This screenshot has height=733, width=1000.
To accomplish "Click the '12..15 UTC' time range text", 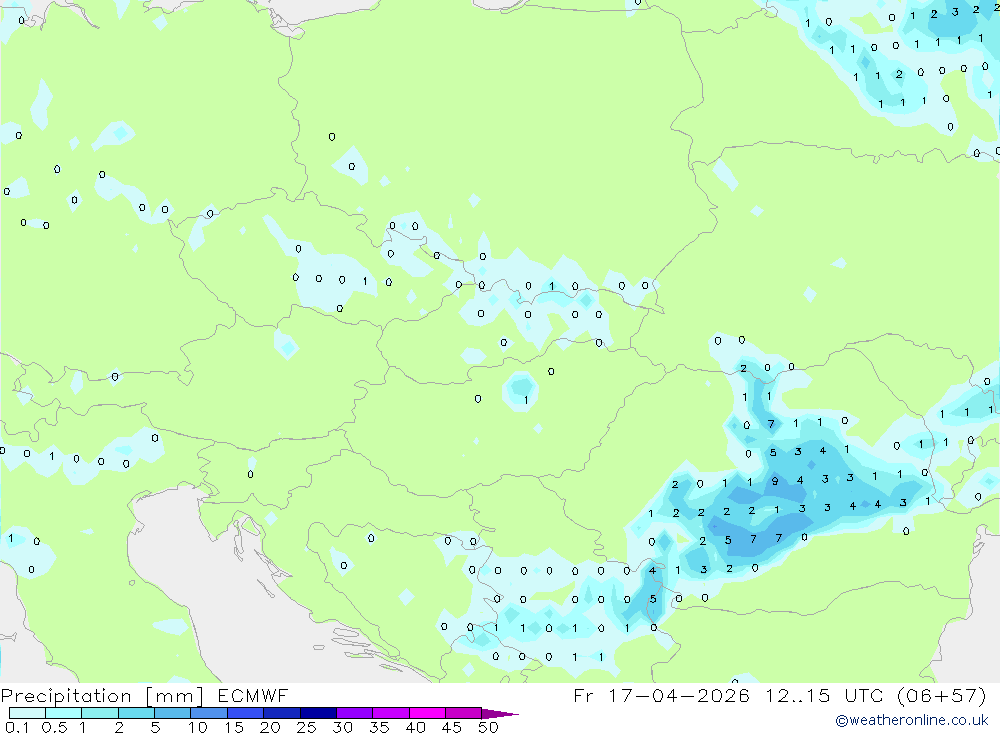I will tap(824, 695).
